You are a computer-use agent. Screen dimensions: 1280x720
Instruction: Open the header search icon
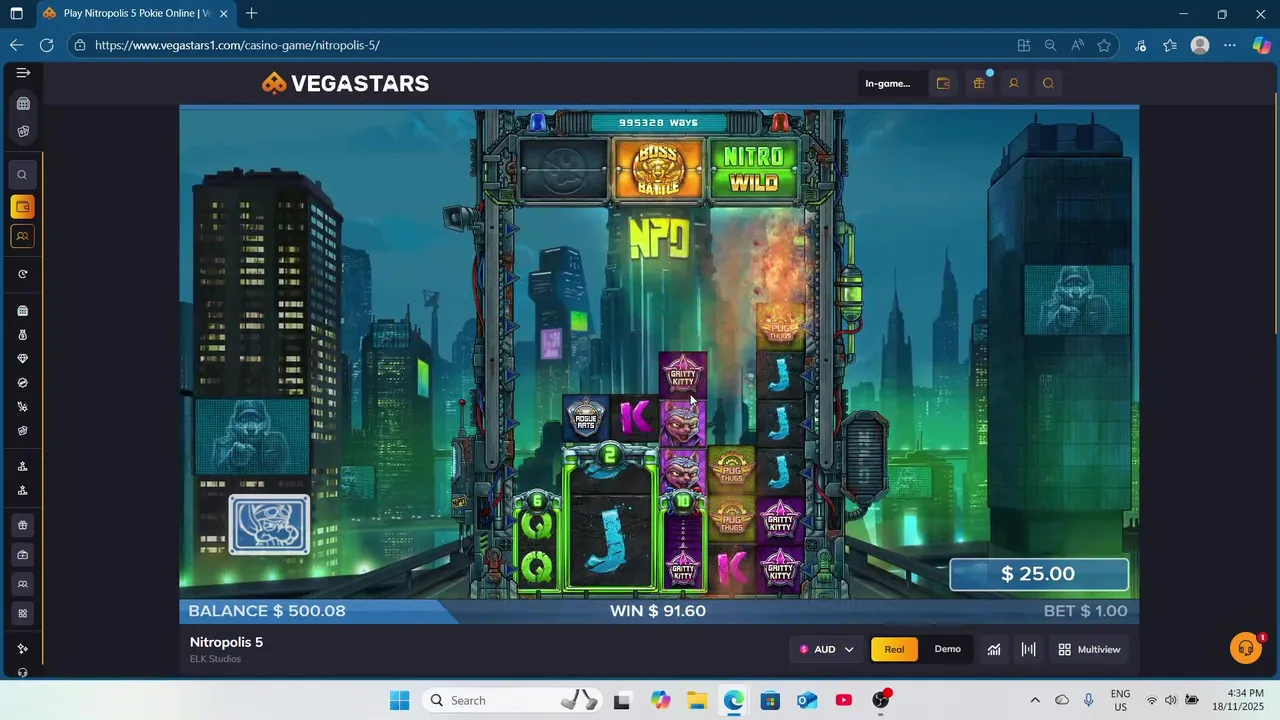[1048, 84]
